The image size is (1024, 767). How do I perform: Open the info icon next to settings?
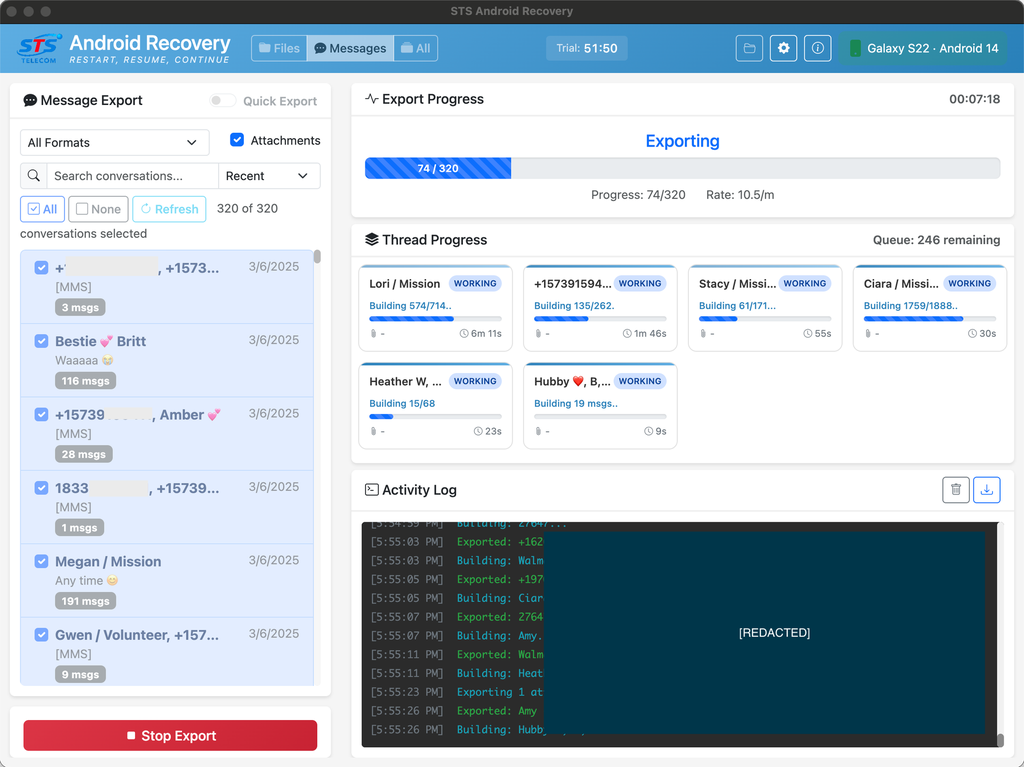[x=817, y=47]
